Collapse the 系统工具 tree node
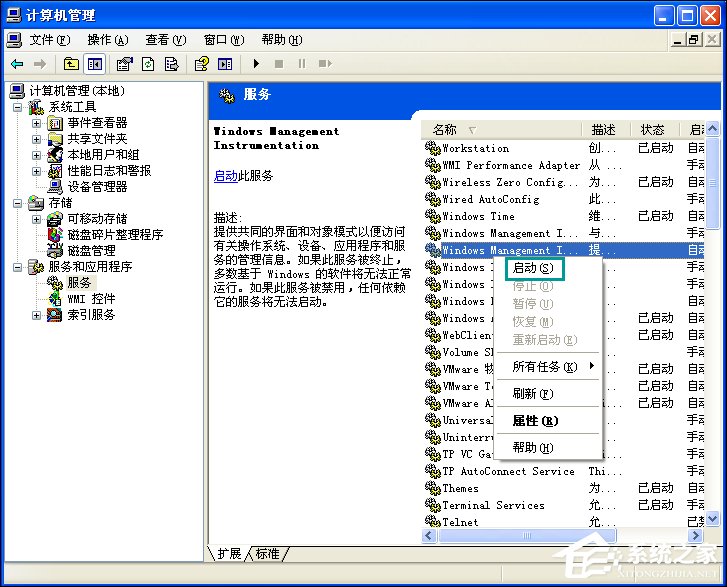This screenshot has height=587, width=727. 17,108
